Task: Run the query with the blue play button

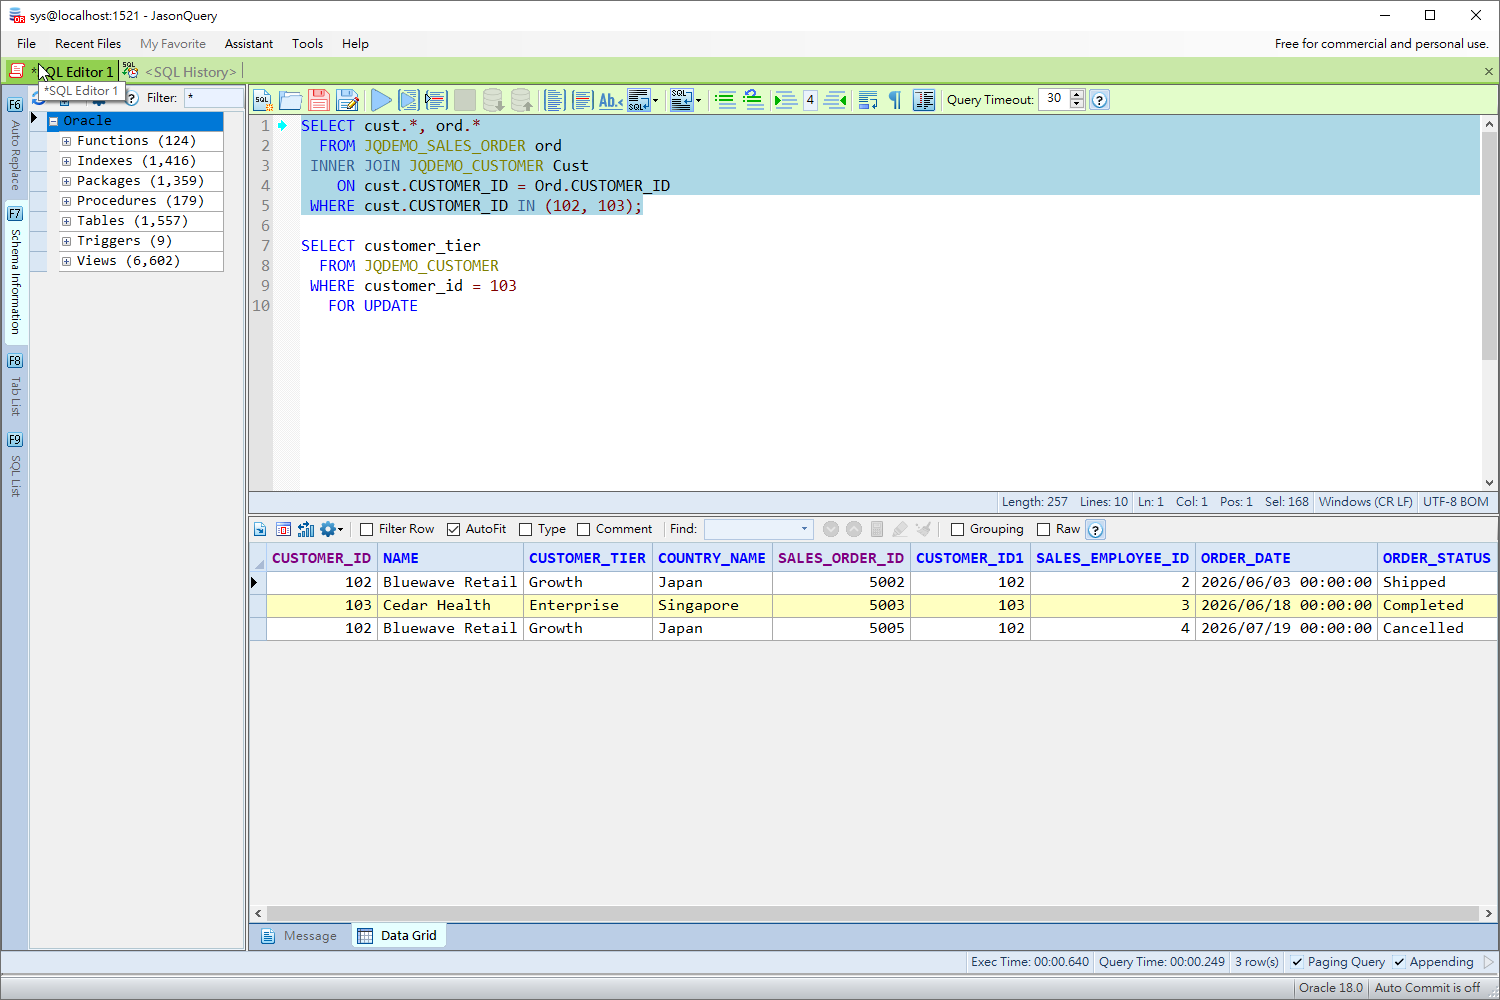Action: click(x=381, y=100)
